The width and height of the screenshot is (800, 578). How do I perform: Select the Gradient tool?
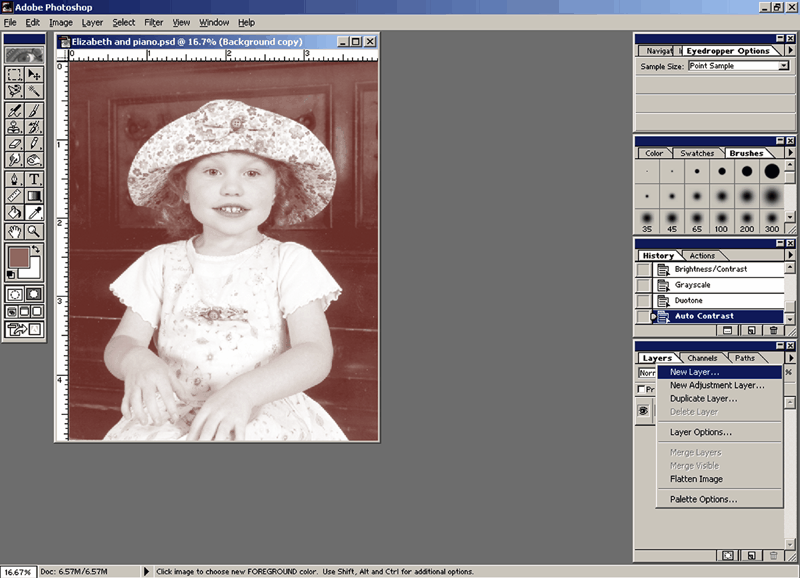[x=35, y=195]
